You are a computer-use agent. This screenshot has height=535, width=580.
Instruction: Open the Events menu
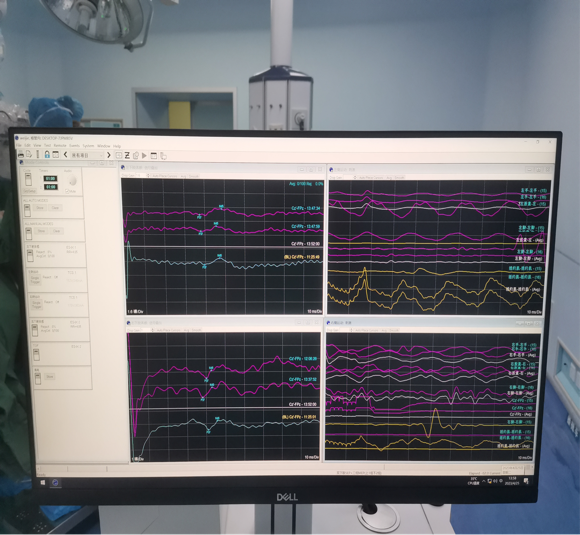74,146
